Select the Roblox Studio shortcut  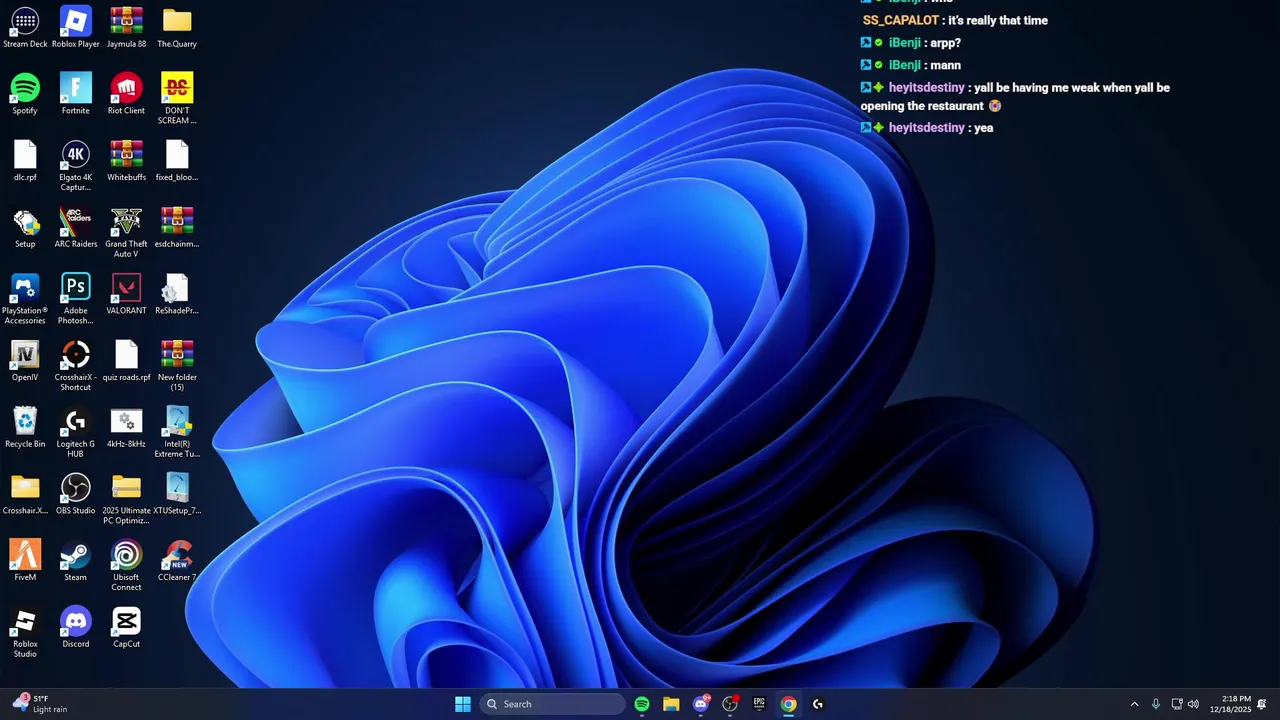[x=25, y=632]
